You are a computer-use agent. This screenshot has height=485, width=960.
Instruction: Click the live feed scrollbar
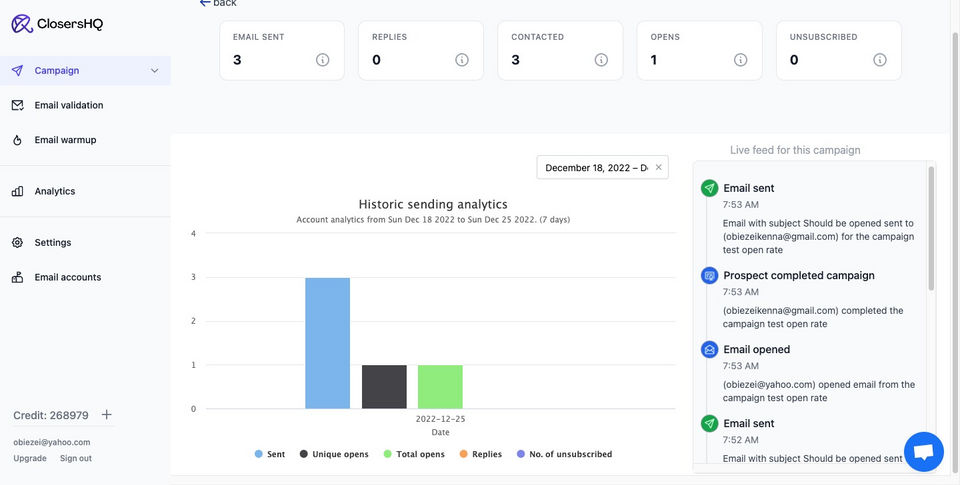tap(931, 228)
